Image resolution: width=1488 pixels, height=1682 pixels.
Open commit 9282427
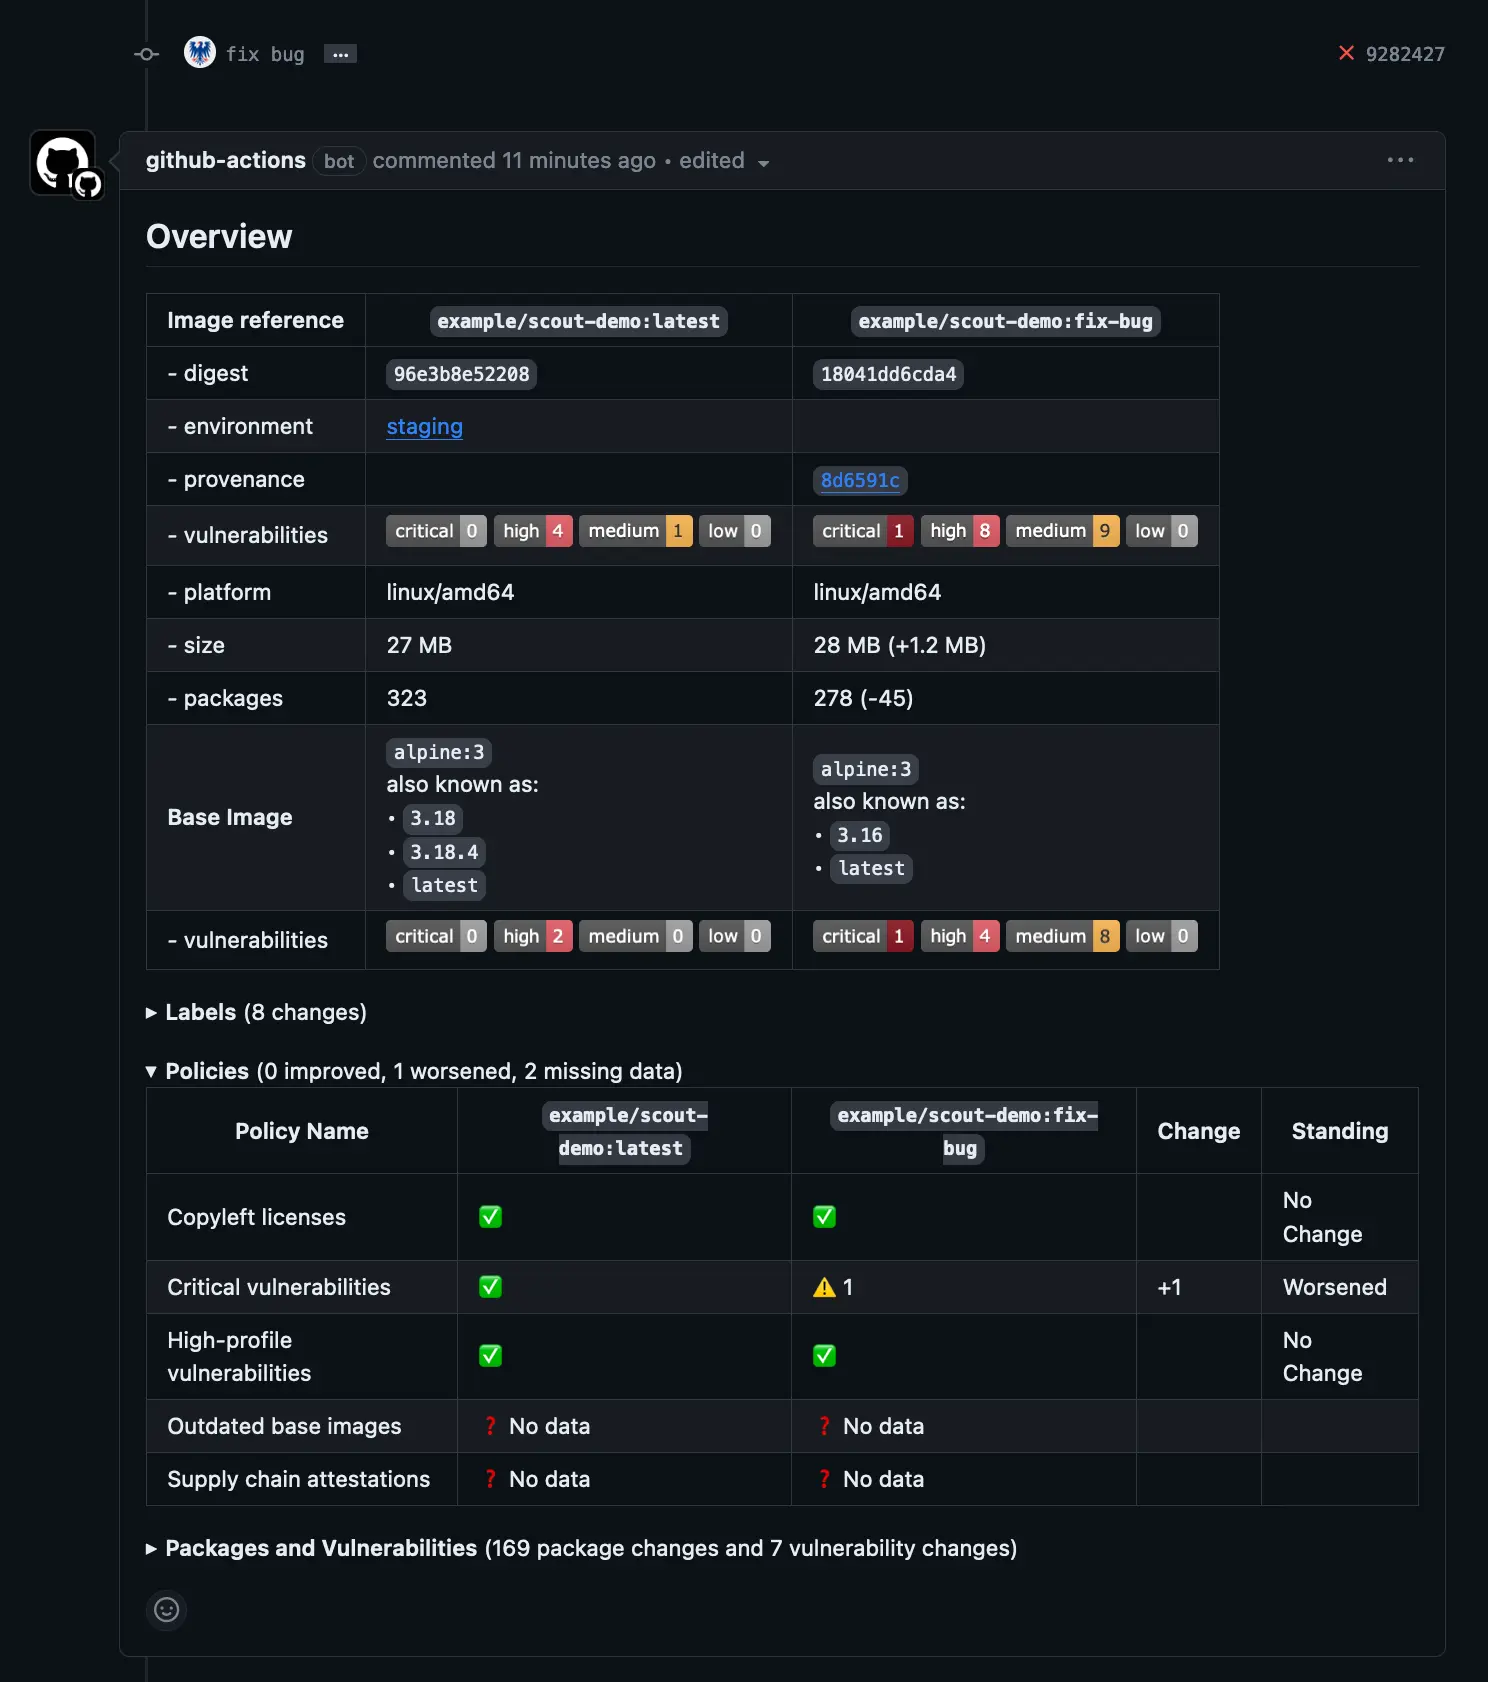[1404, 54]
